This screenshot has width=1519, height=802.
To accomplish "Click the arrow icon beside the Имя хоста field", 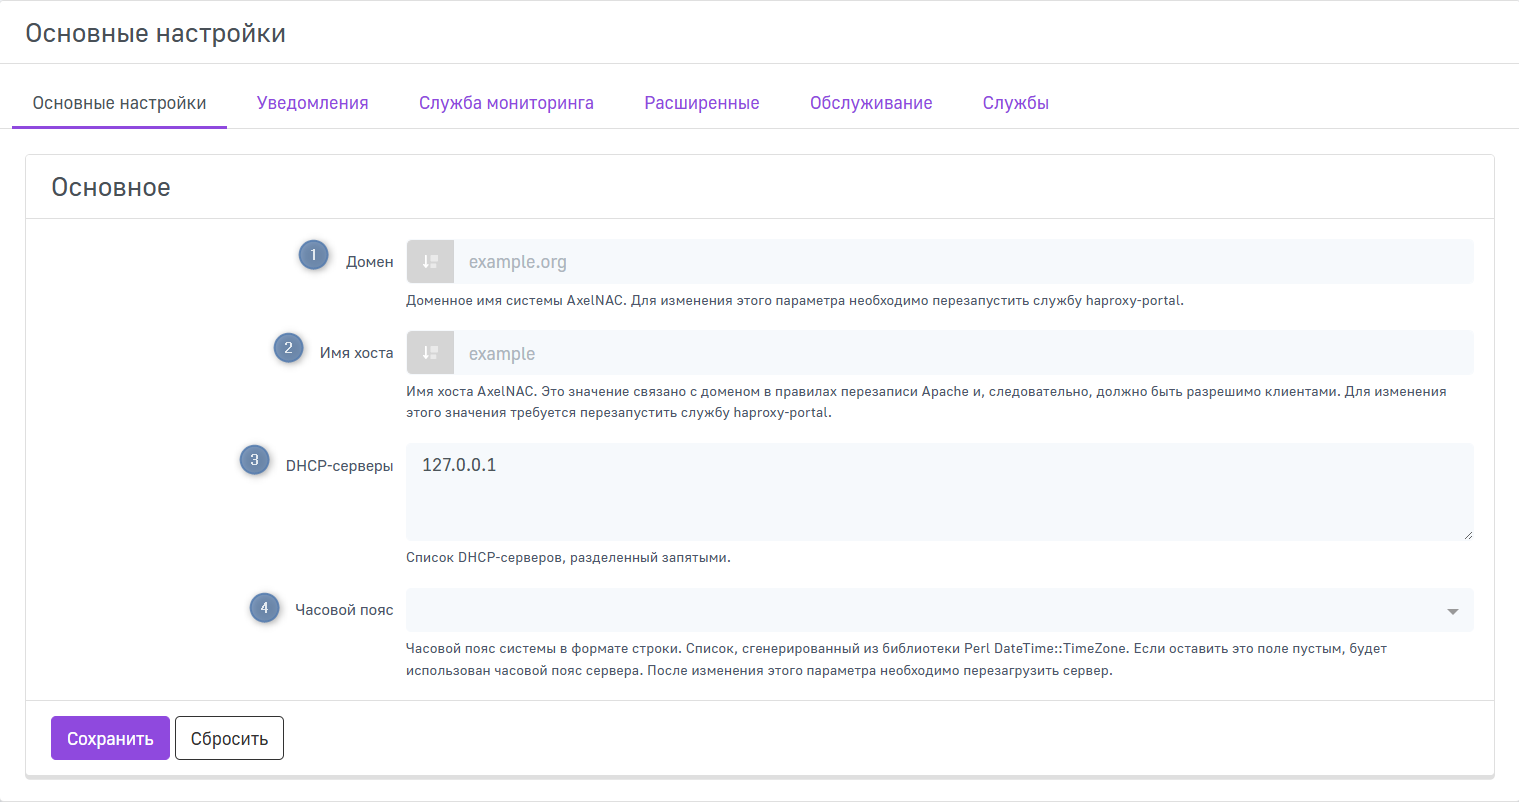I will click(x=430, y=353).
